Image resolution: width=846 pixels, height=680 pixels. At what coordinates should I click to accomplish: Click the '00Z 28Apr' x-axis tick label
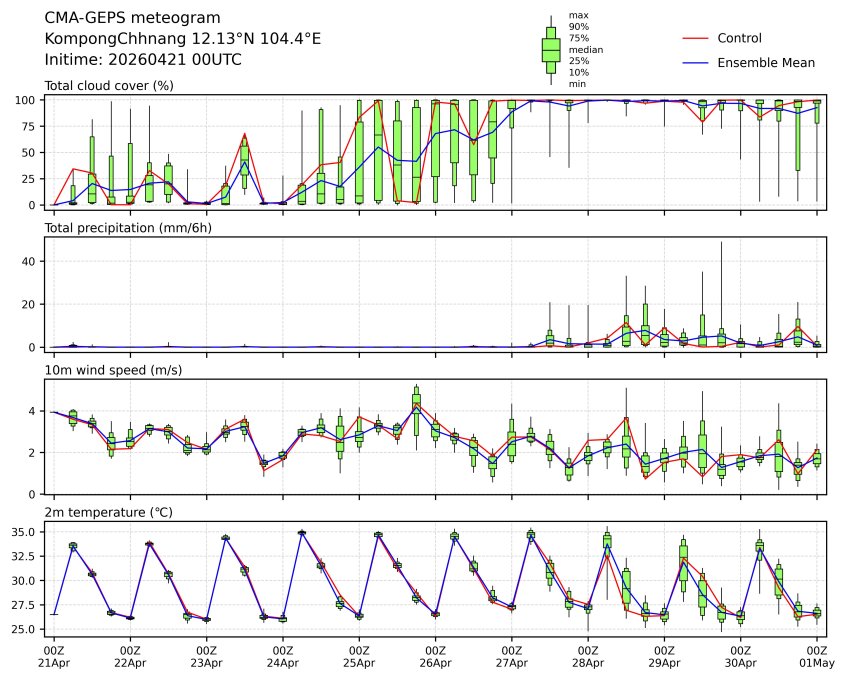pyautogui.click(x=588, y=656)
